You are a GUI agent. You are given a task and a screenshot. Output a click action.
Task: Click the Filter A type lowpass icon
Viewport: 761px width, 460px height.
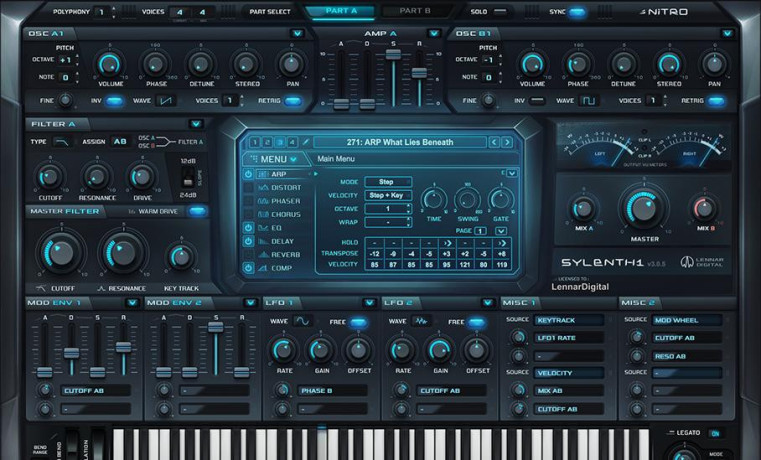pyautogui.click(x=63, y=142)
